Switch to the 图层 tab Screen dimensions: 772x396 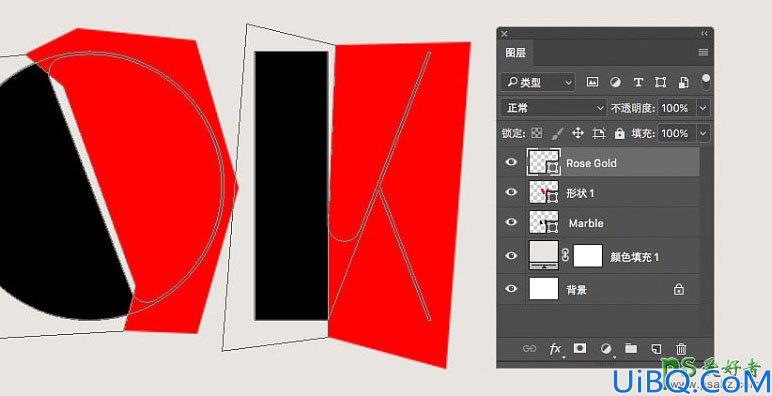(x=515, y=53)
